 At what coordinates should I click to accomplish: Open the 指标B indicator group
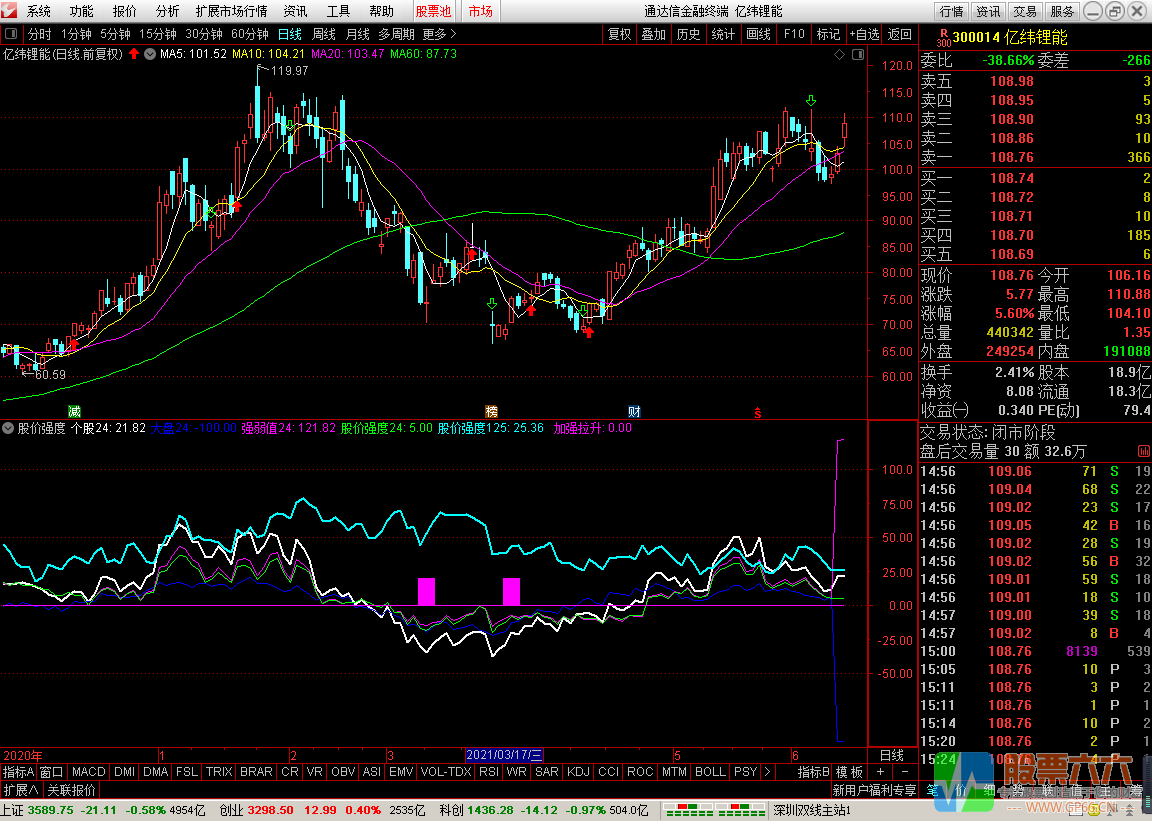814,771
